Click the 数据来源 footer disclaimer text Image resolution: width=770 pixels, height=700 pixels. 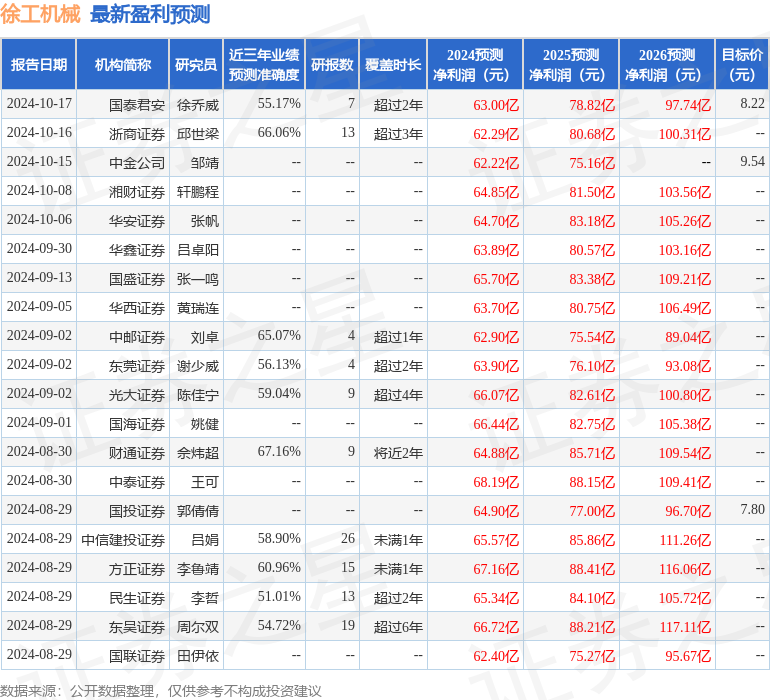[161, 691]
